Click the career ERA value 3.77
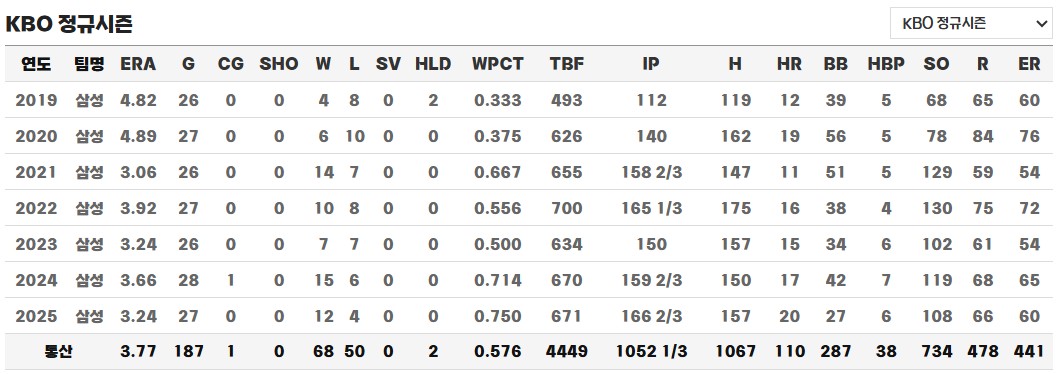Viewport: 1057px width, 374px height. tap(138, 351)
